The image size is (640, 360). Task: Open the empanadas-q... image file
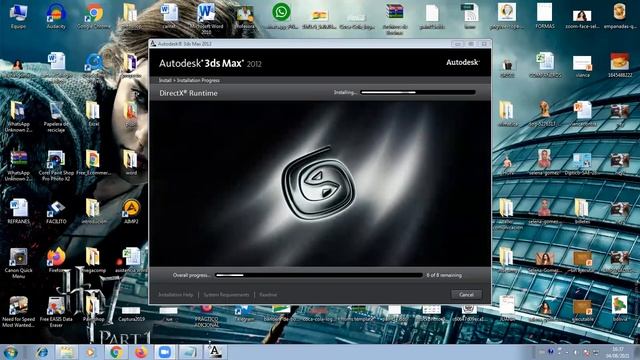point(620,17)
